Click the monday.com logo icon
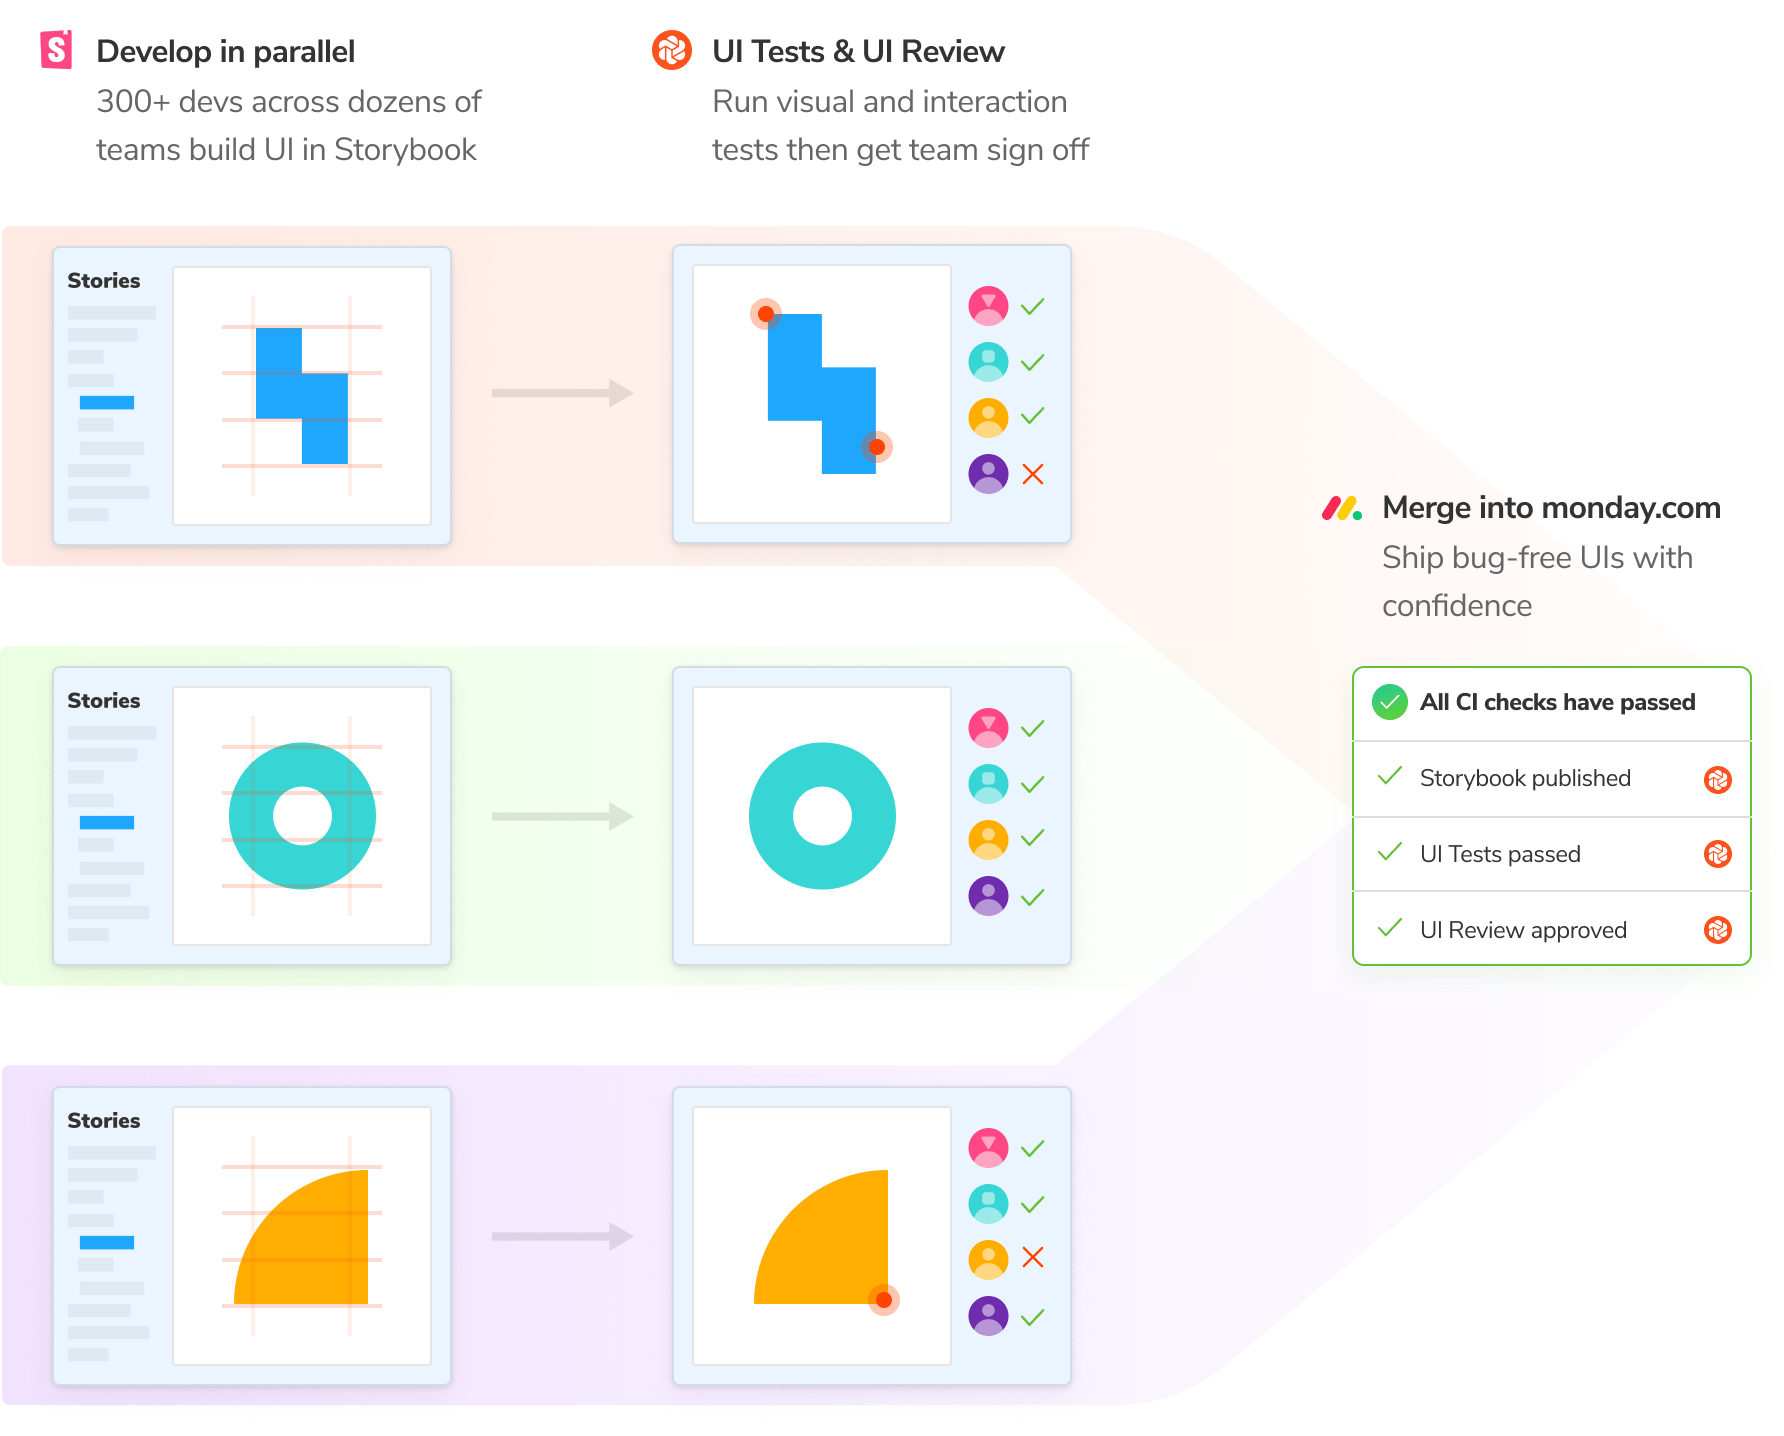 tap(1341, 508)
